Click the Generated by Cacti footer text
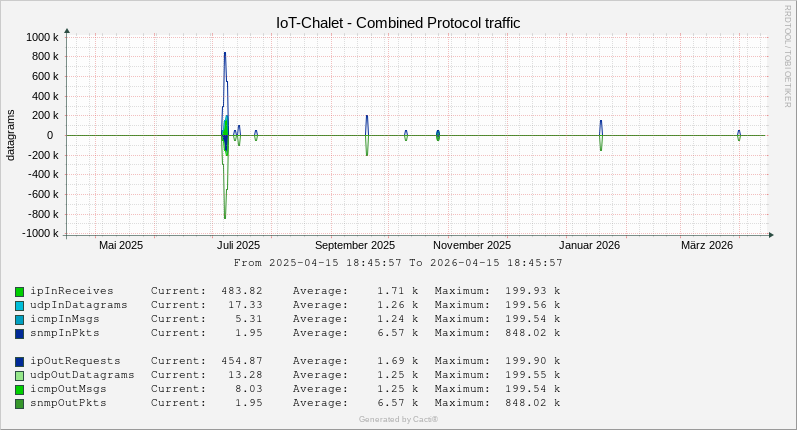Screen dimensions: 797x430 [398, 419]
